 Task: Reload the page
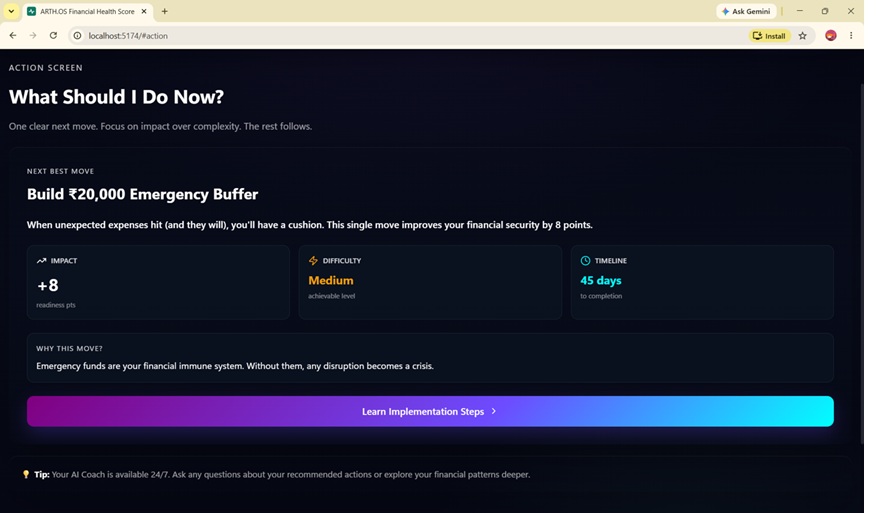[x=53, y=35]
